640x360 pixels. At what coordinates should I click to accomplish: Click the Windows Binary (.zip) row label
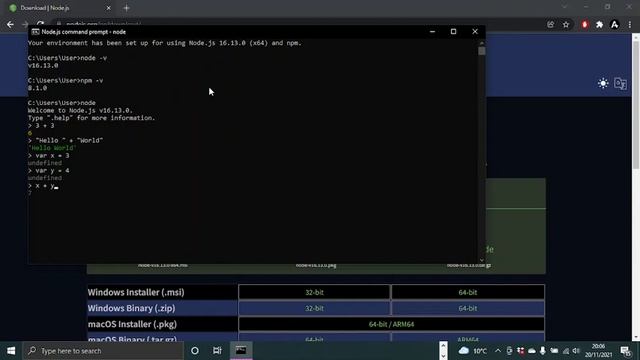tap(131, 308)
